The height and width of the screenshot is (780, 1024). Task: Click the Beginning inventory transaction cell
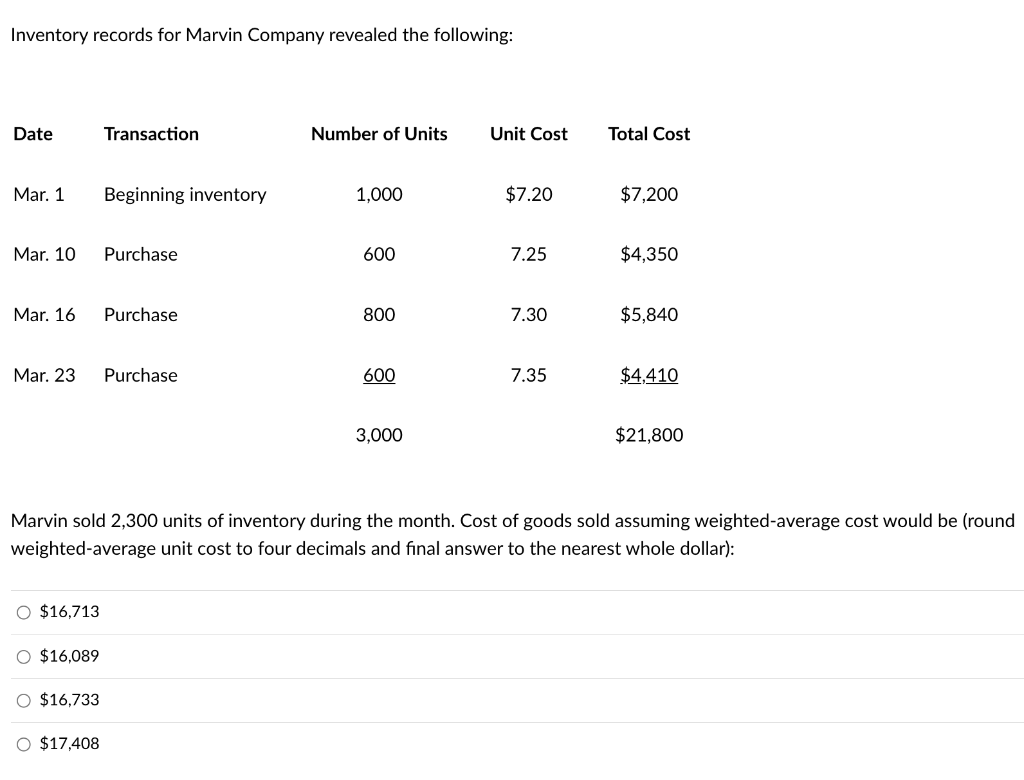click(185, 195)
